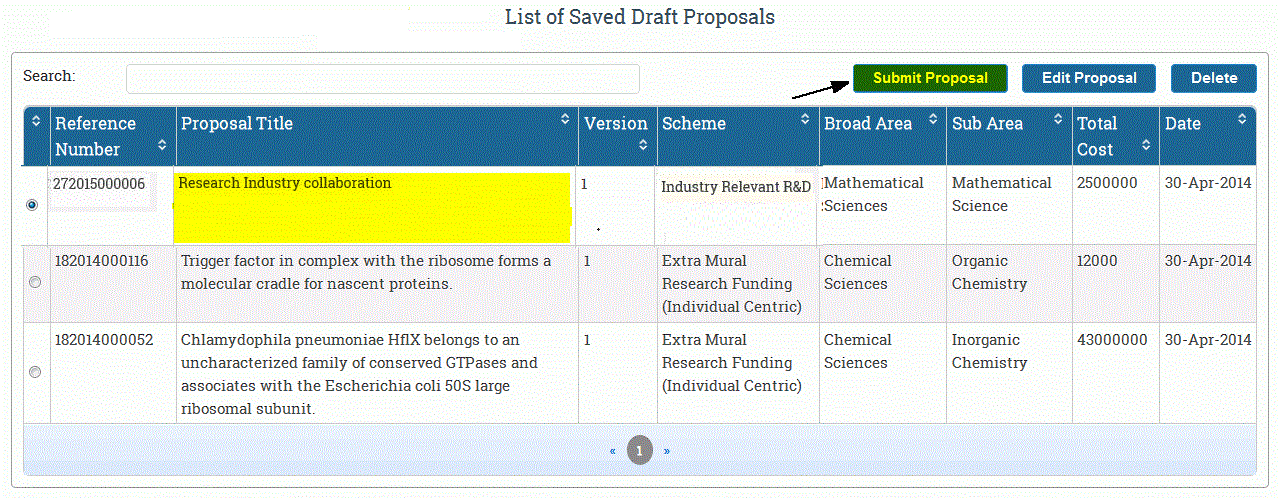1280x498 pixels.
Task: Select radio button for proposal 182014000052
Action: pos(35,372)
